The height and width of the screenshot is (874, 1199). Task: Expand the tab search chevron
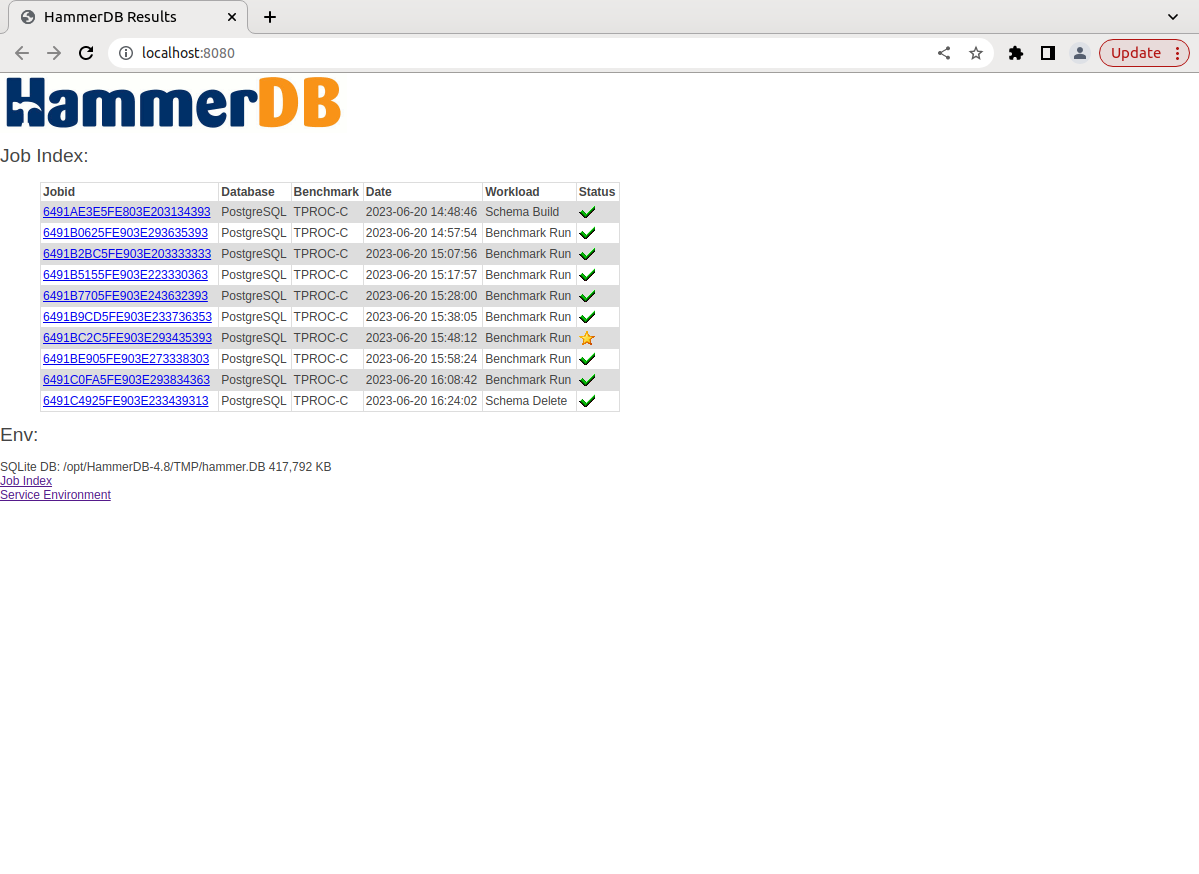[1173, 17]
